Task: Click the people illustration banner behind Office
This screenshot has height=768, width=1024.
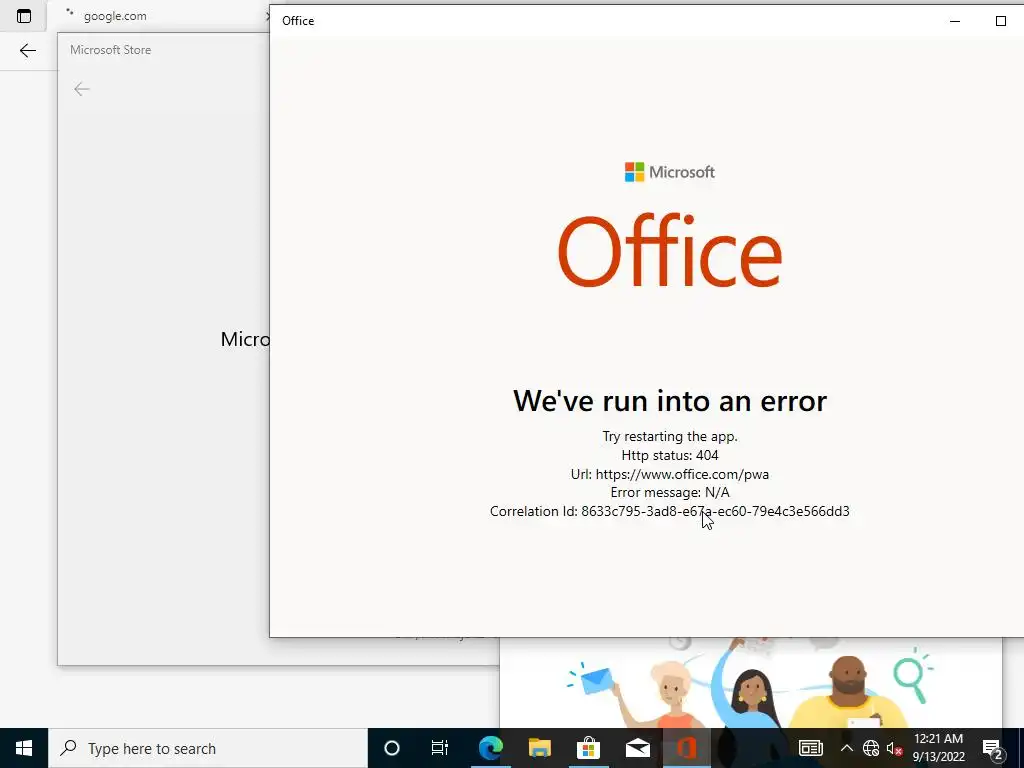Action: [x=751, y=683]
